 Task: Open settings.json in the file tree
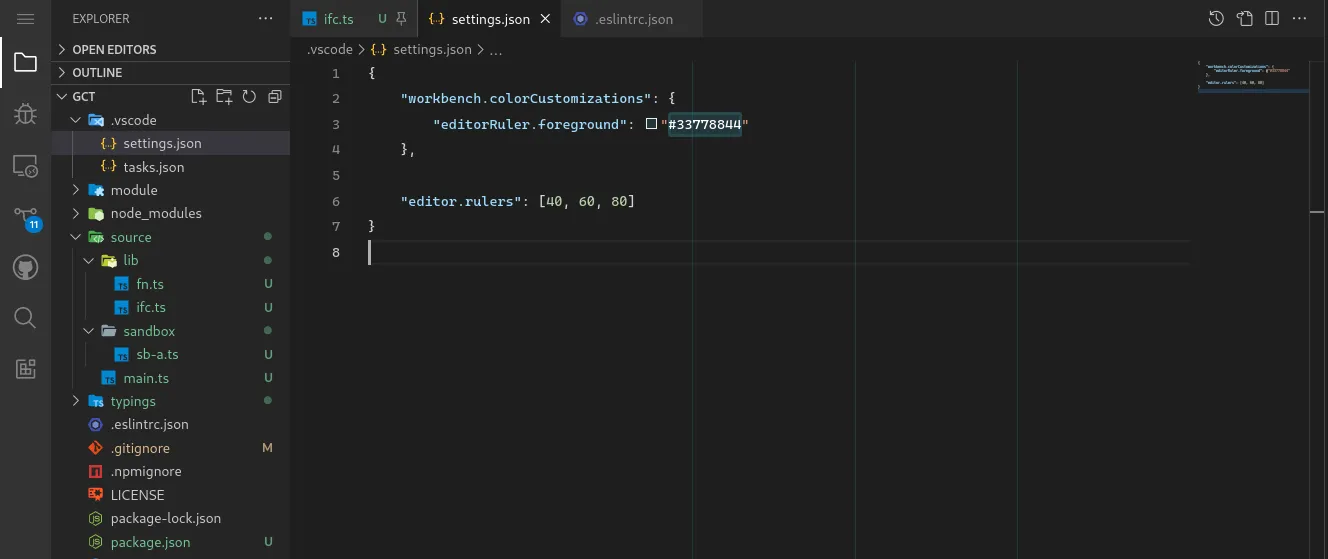171,143
